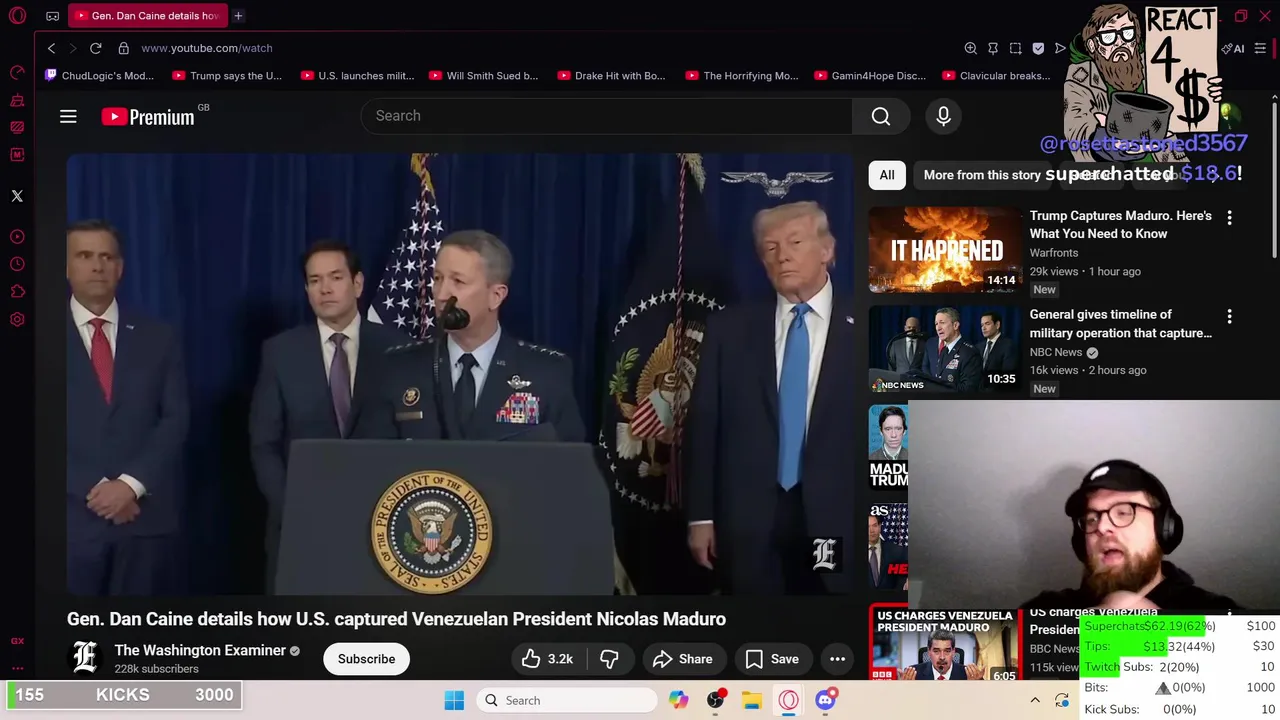Screen dimensions: 1280x720
Task: Open 'U.S. launches milit...' bookmark
Action: click(357, 76)
